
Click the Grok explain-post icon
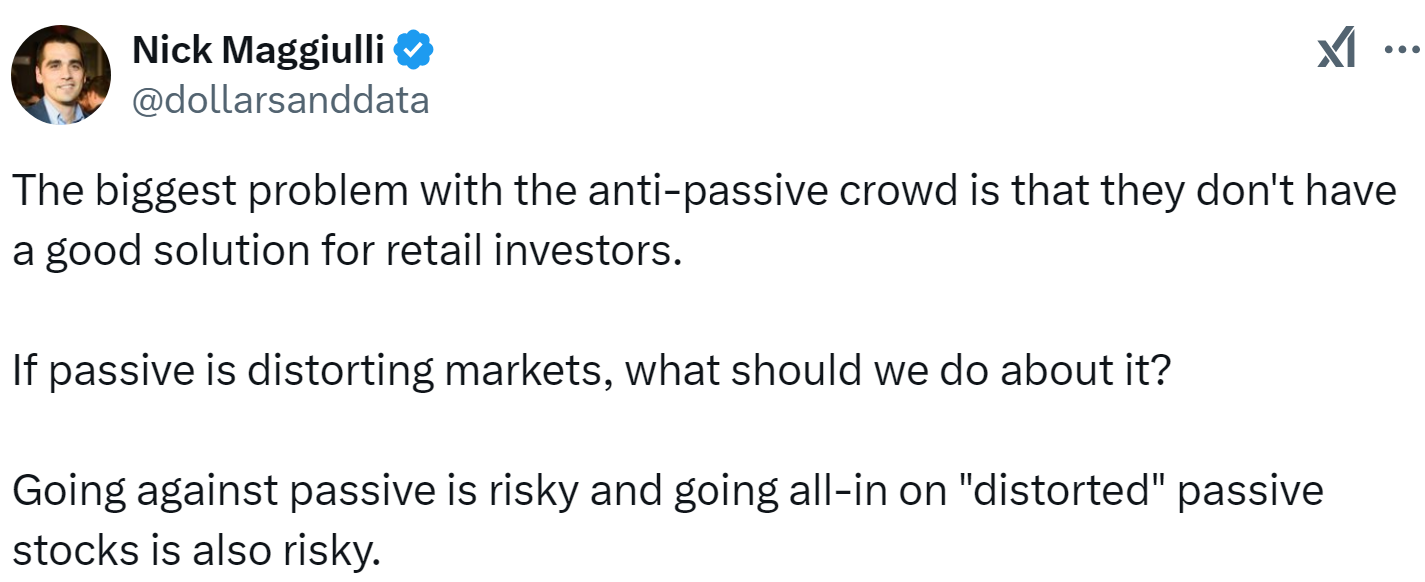[x=1337, y=48]
